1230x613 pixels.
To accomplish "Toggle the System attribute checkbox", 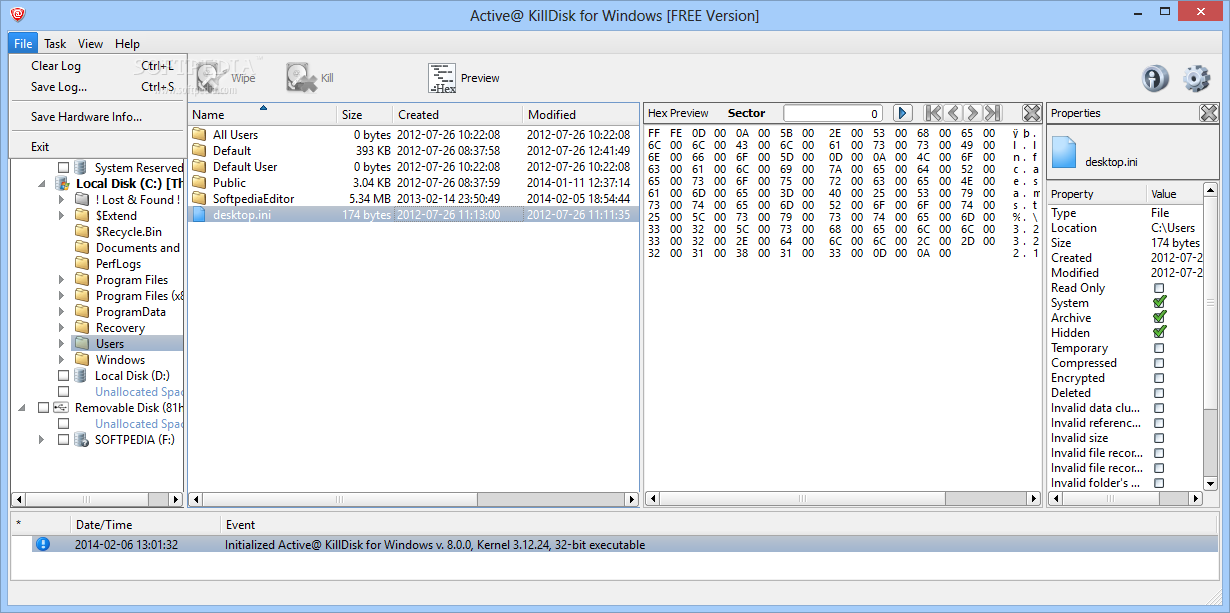I will coord(1159,302).
